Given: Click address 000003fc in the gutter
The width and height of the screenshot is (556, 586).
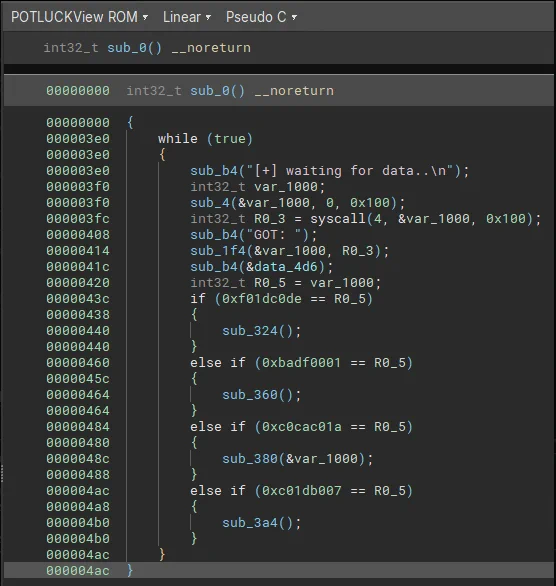Looking at the screenshot, I should (x=78, y=219).
